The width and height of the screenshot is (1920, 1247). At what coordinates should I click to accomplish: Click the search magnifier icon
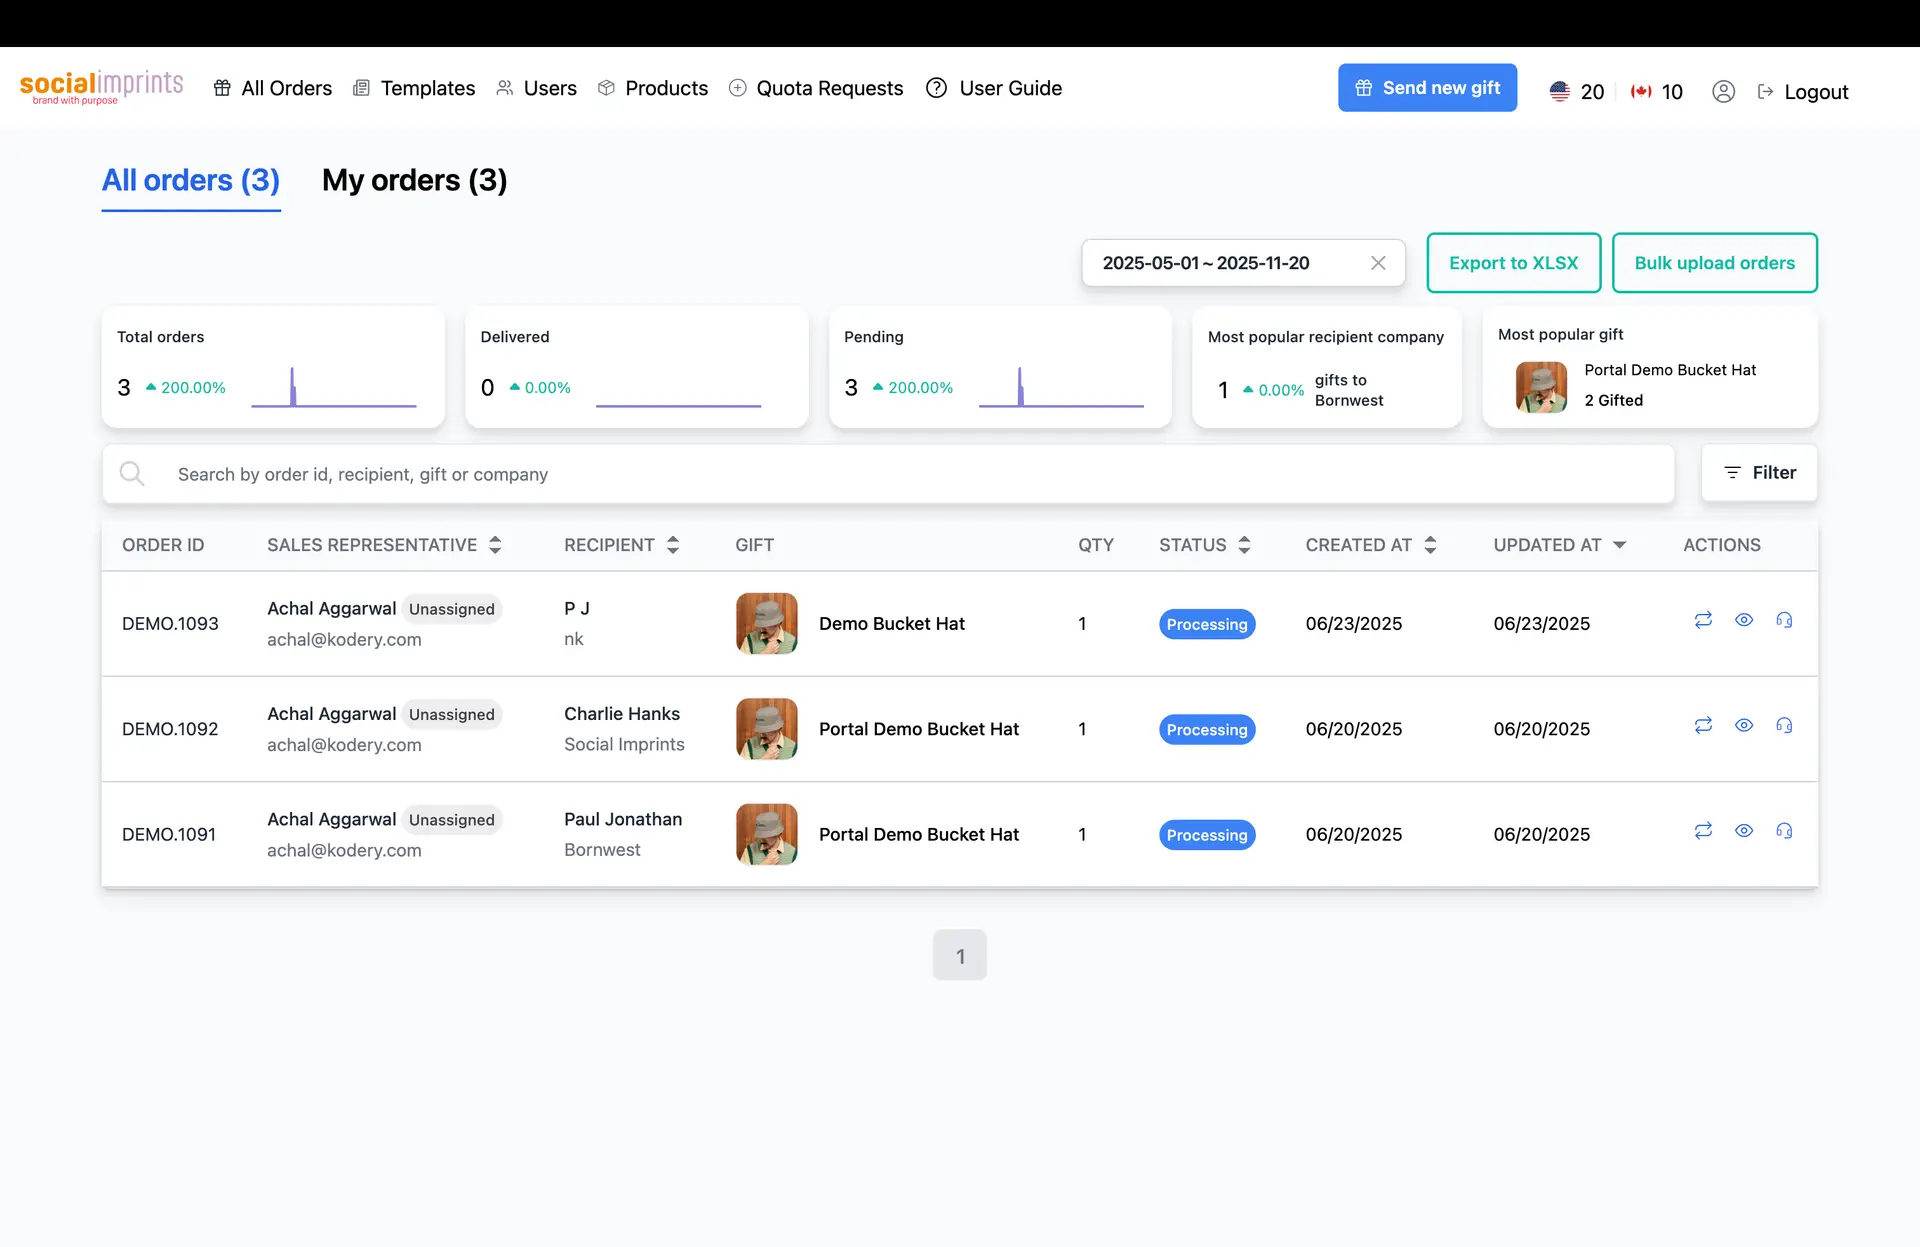(132, 474)
